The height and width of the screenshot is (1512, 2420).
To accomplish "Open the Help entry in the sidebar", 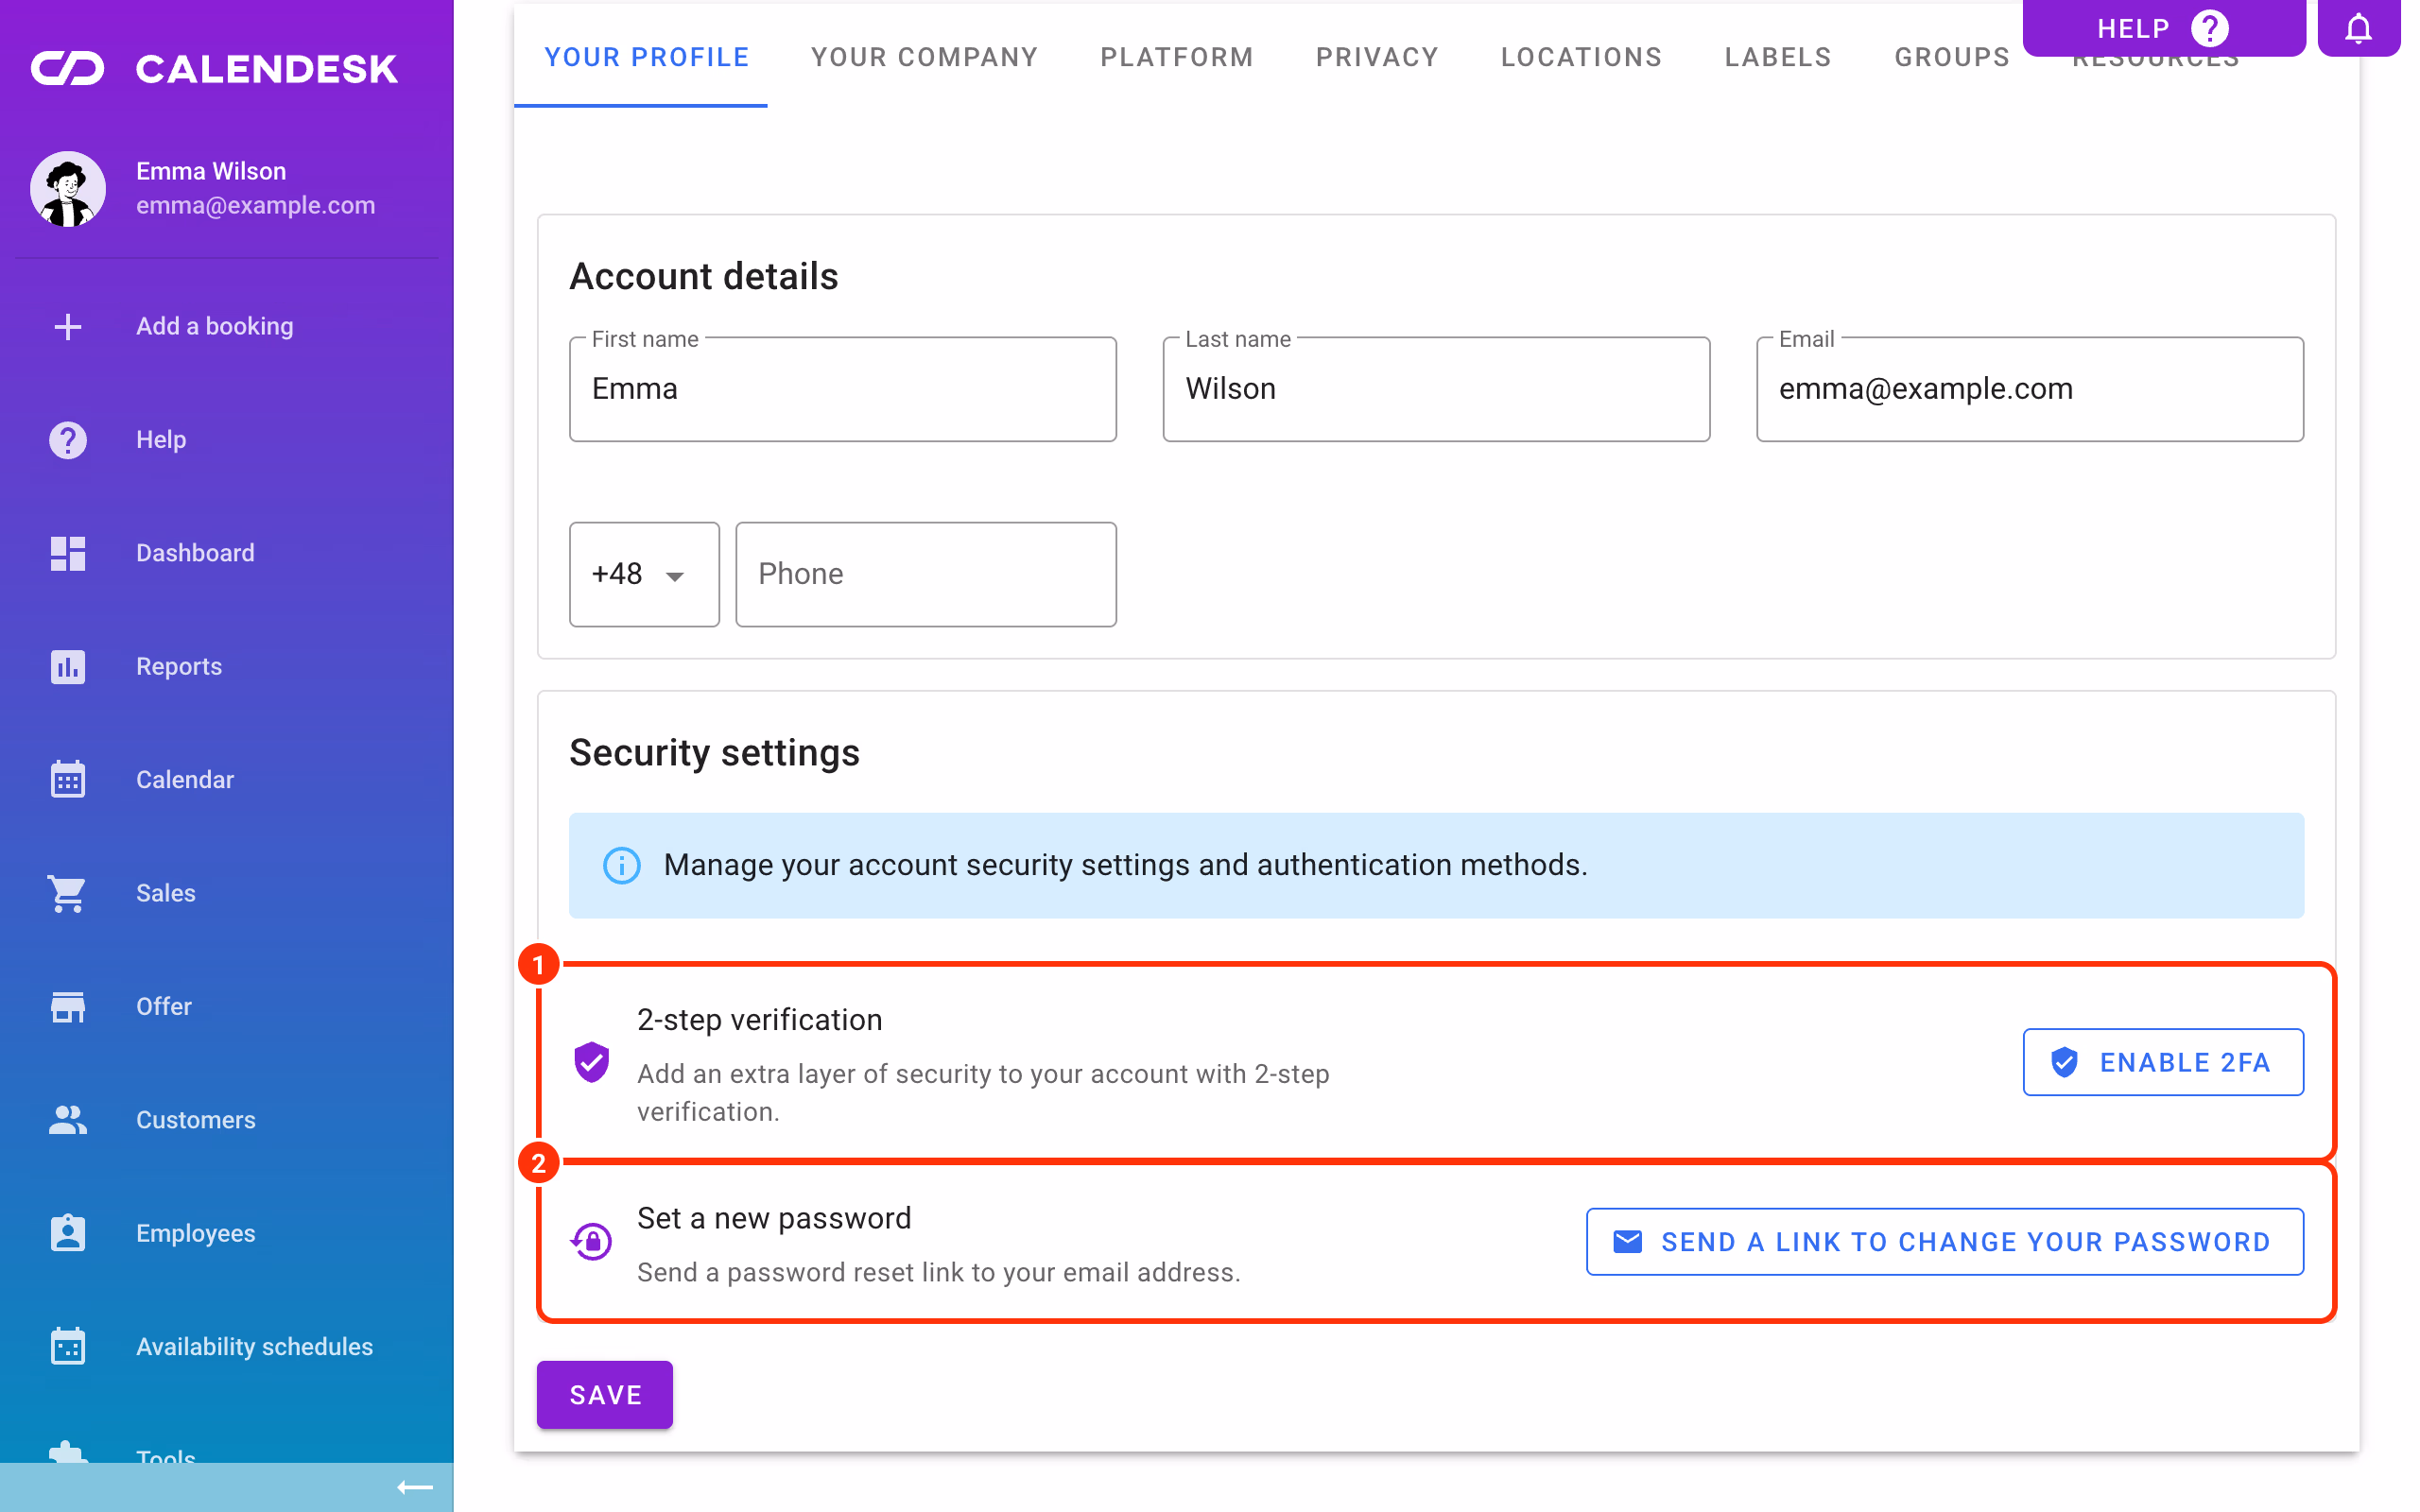I will [x=227, y=440].
